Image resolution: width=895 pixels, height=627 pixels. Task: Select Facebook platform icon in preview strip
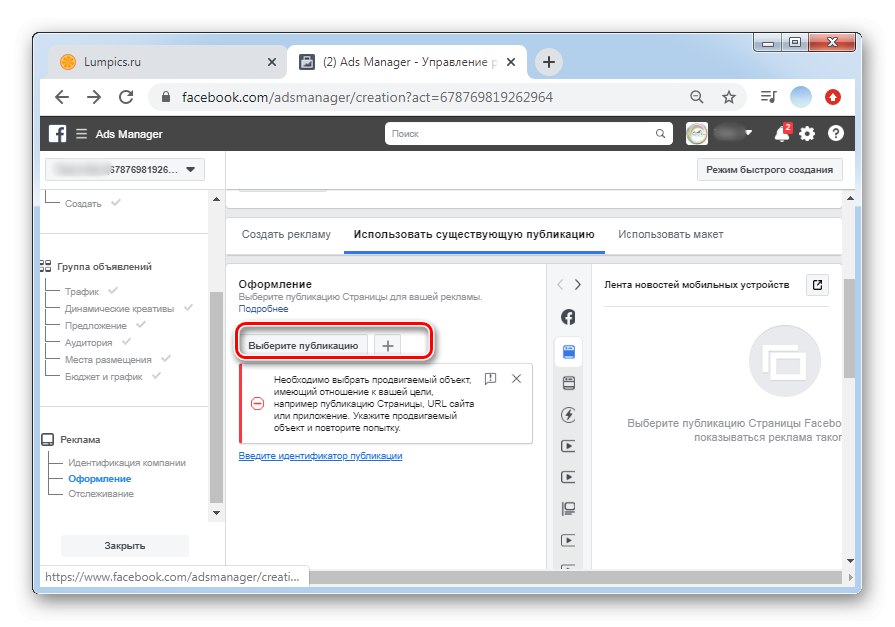568,317
